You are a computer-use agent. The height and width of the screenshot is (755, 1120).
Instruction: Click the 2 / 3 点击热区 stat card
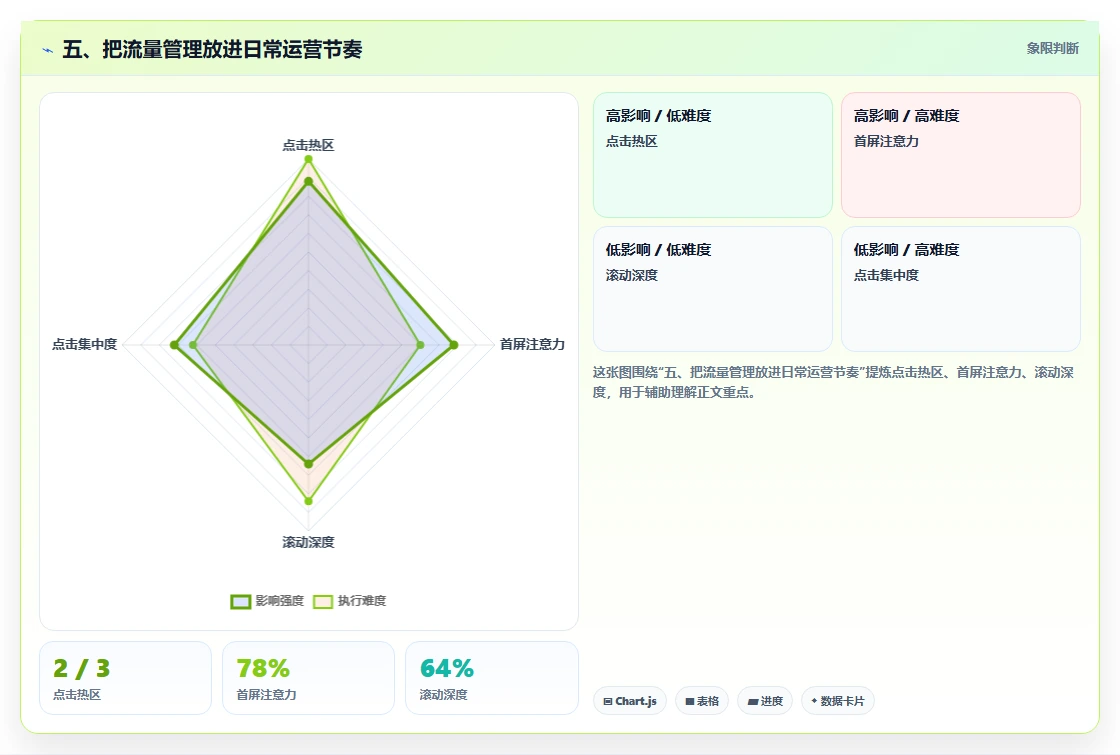[x=126, y=678]
